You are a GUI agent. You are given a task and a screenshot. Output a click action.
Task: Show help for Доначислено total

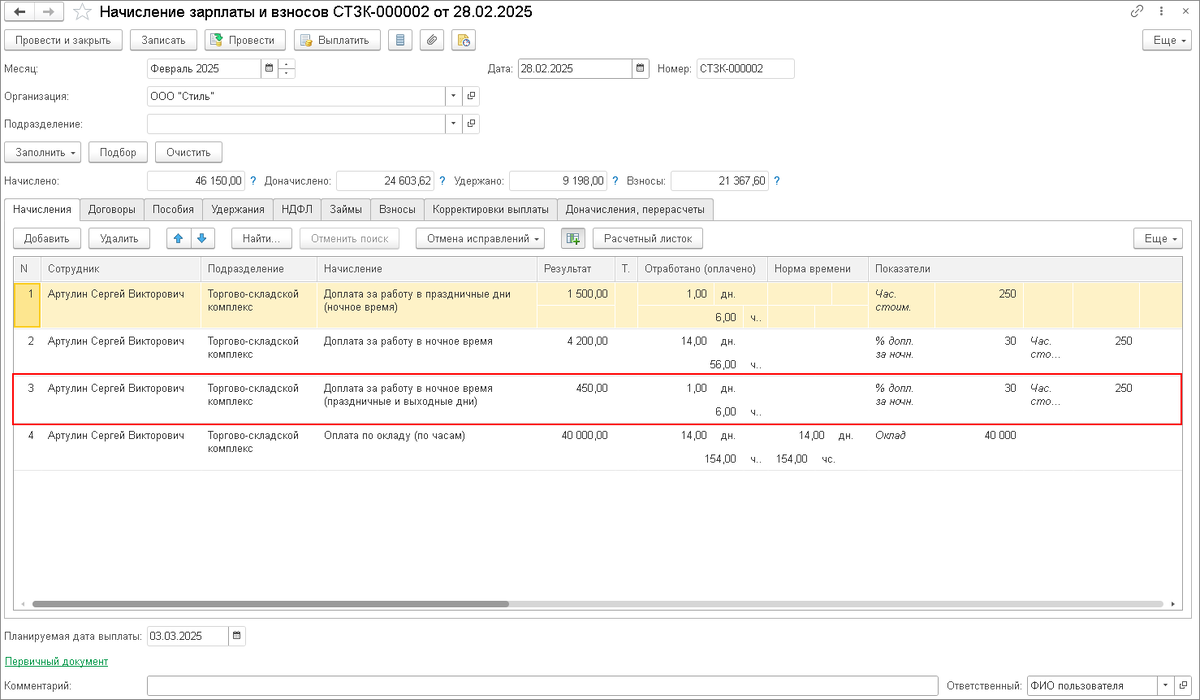click(x=442, y=181)
